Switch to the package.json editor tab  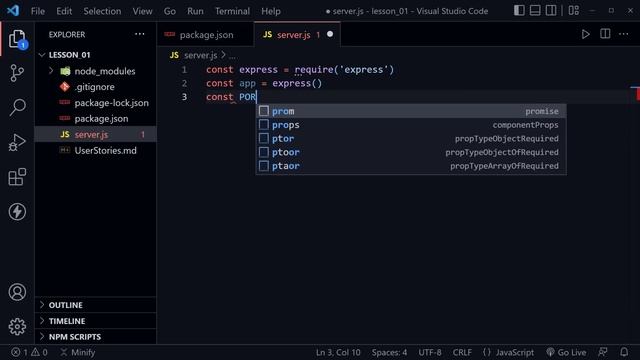(205, 35)
